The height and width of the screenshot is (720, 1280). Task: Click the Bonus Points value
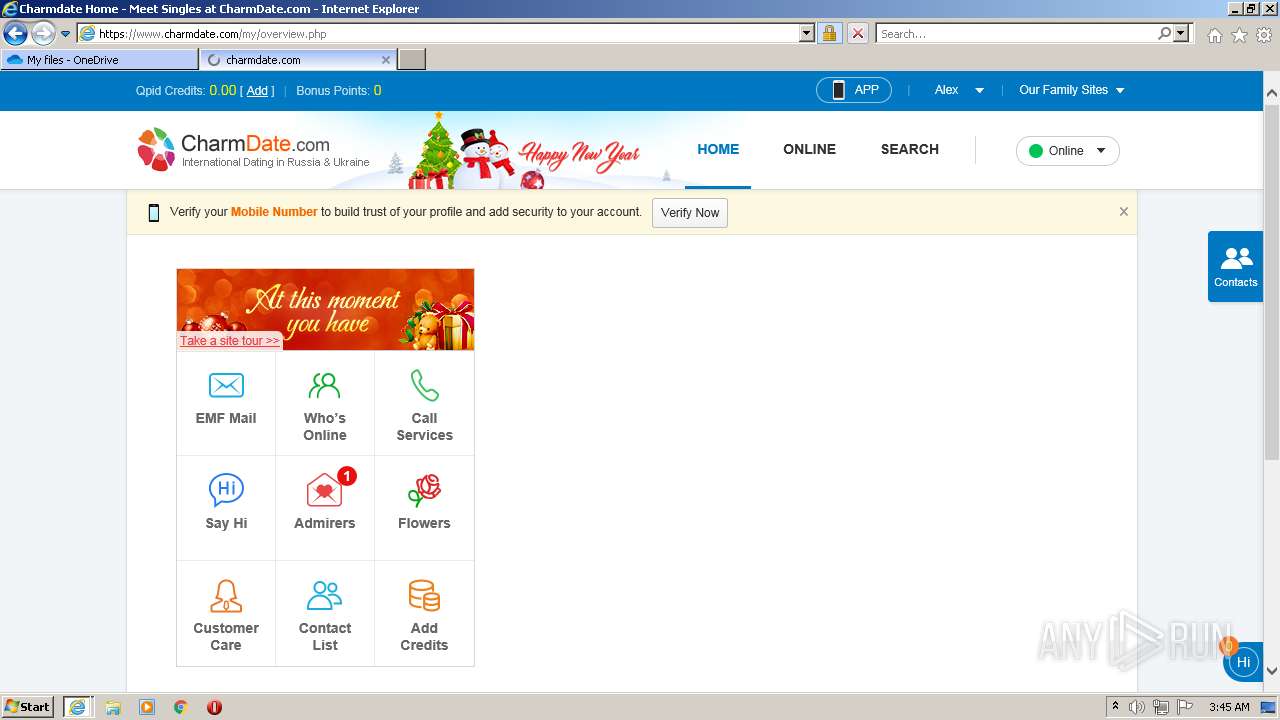pyautogui.click(x=377, y=91)
